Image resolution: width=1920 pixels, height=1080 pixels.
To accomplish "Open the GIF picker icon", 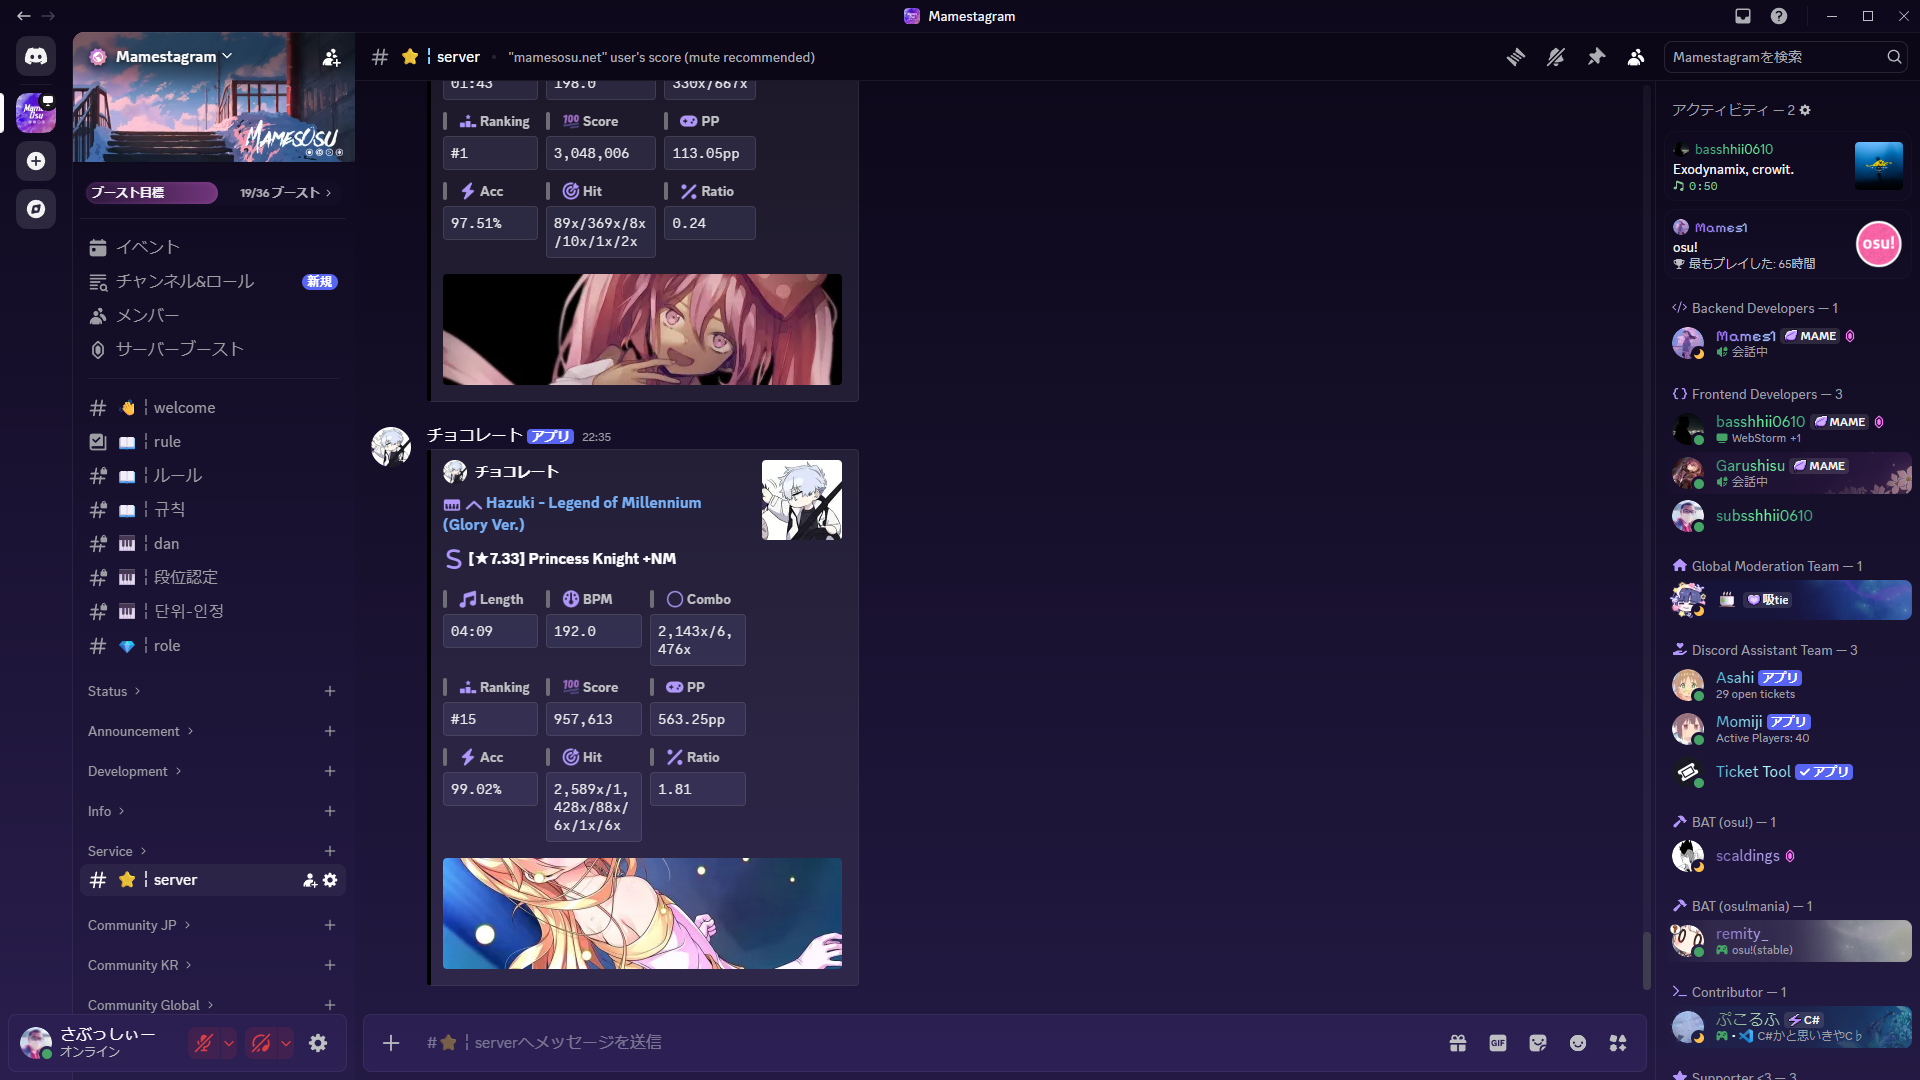I will tap(1498, 1043).
